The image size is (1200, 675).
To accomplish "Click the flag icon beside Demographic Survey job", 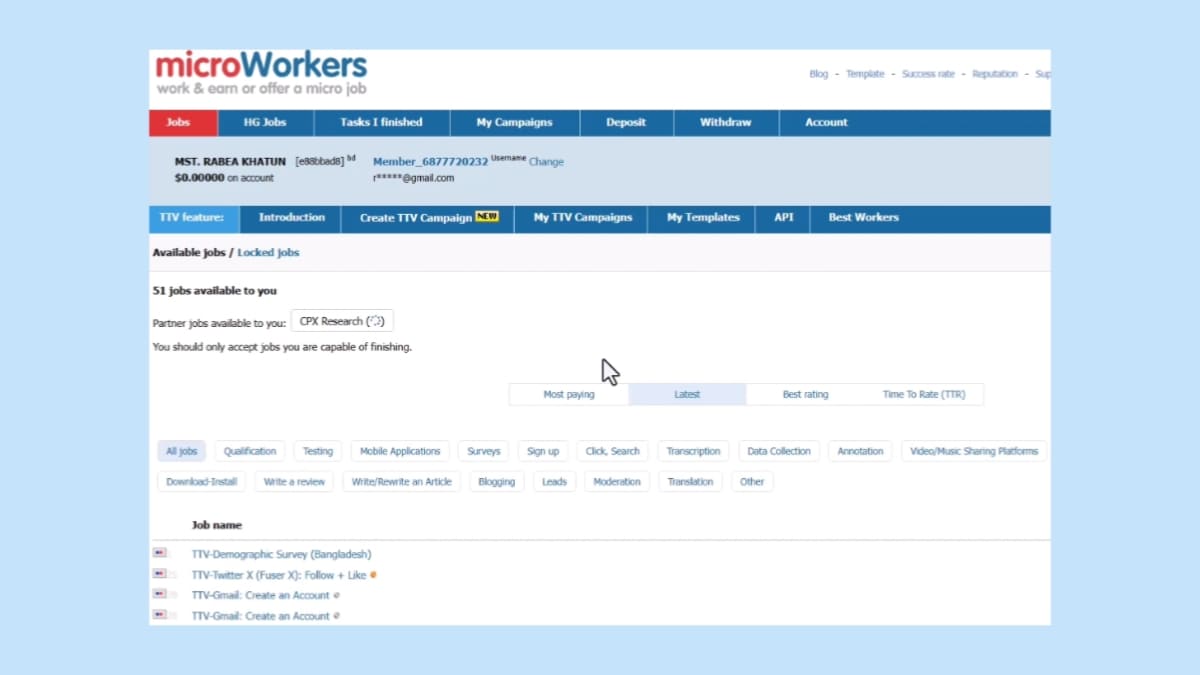I will pos(160,553).
